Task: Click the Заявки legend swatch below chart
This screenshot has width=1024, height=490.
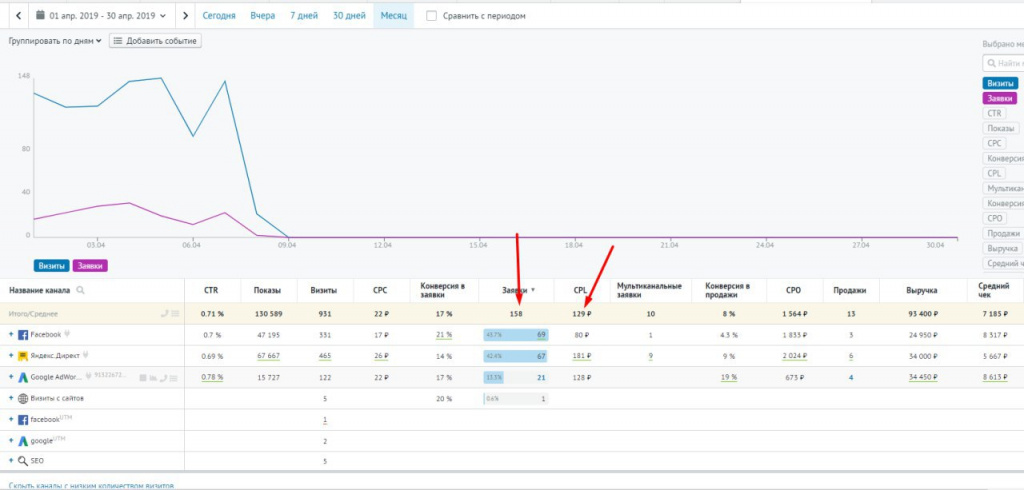Action: [91, 265]
